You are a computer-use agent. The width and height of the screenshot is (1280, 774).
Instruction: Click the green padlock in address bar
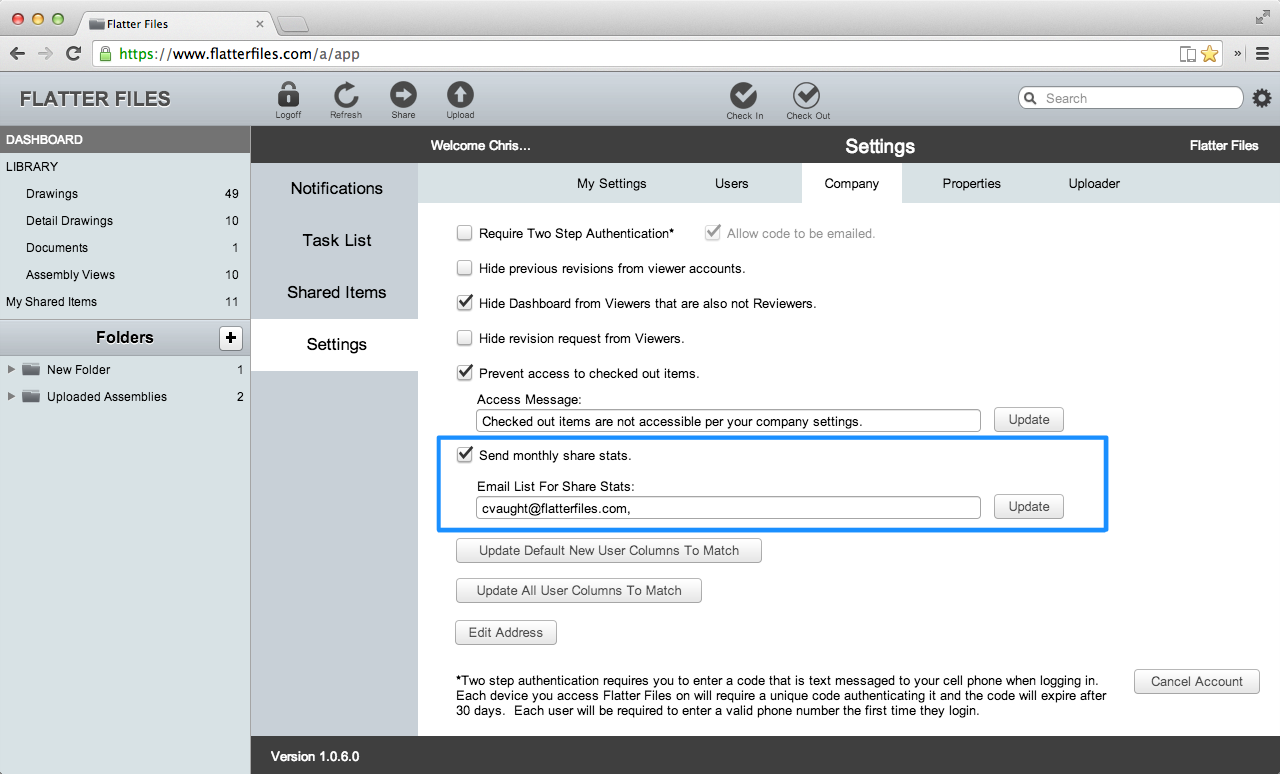106,54
